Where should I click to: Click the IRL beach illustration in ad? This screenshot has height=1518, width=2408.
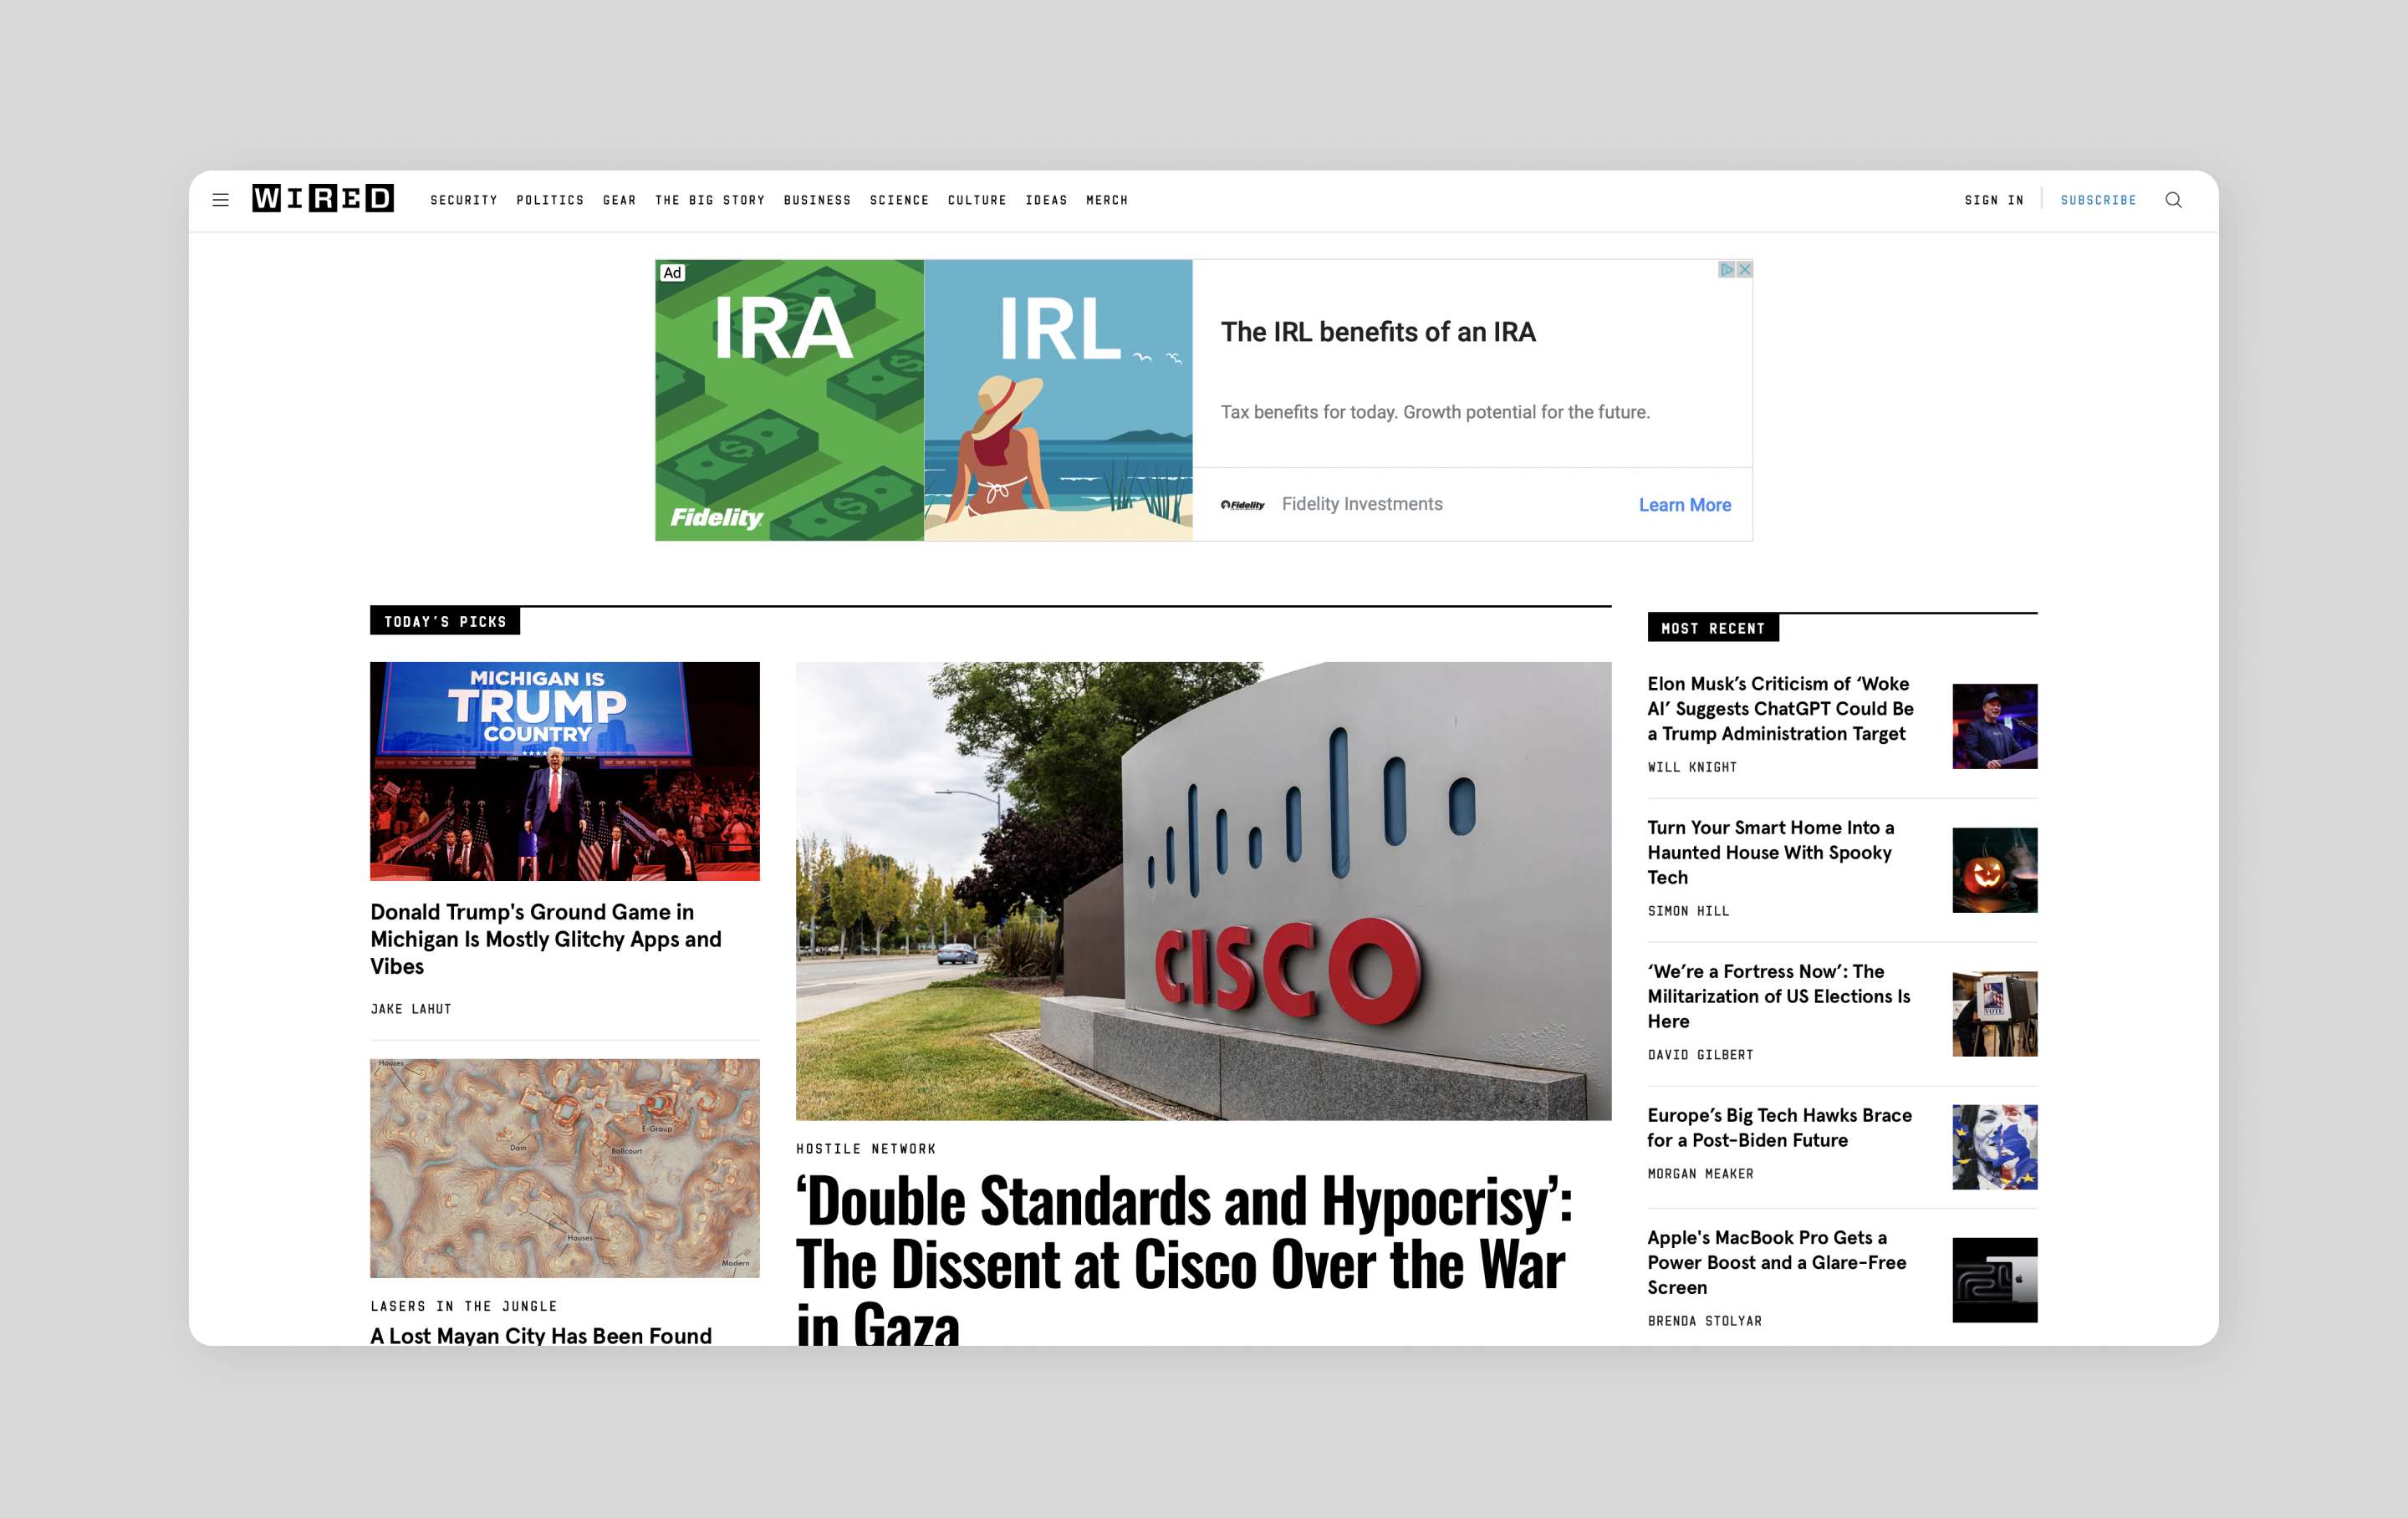coord(1058,400)
